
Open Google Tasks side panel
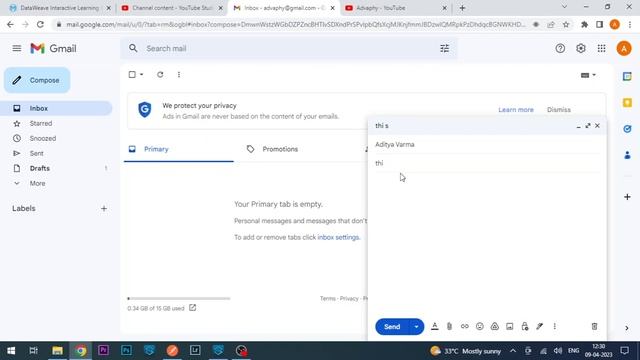627,129
